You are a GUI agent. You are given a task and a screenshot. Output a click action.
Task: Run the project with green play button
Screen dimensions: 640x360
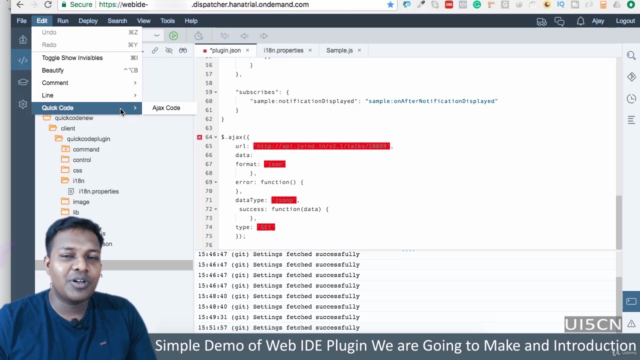173,36
